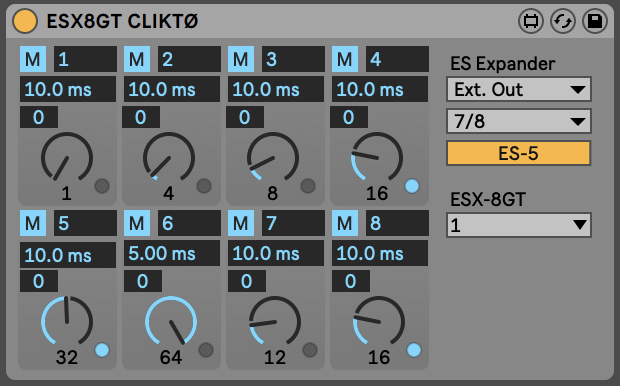
Task: Click the gray LED next to knob 12
Action: click(310, 350)
